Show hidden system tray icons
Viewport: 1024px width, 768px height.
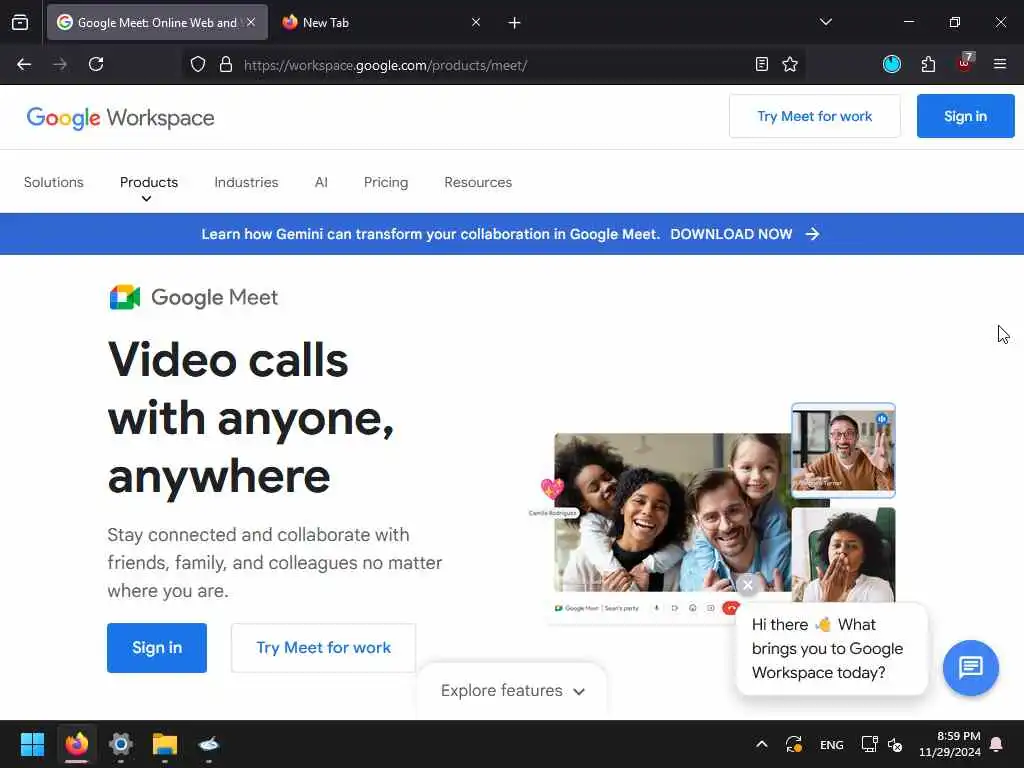761,744
